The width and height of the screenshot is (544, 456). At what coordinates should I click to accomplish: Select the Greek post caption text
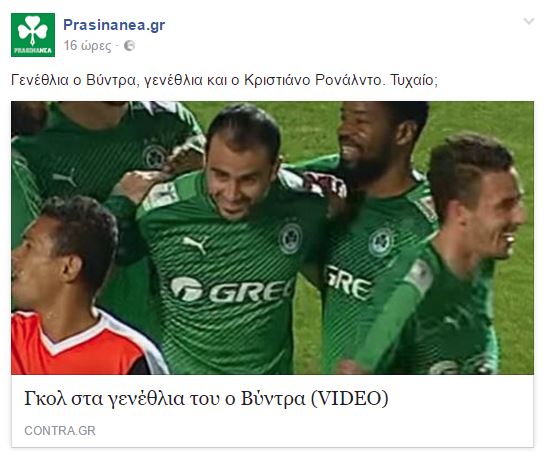coord(224,80)
